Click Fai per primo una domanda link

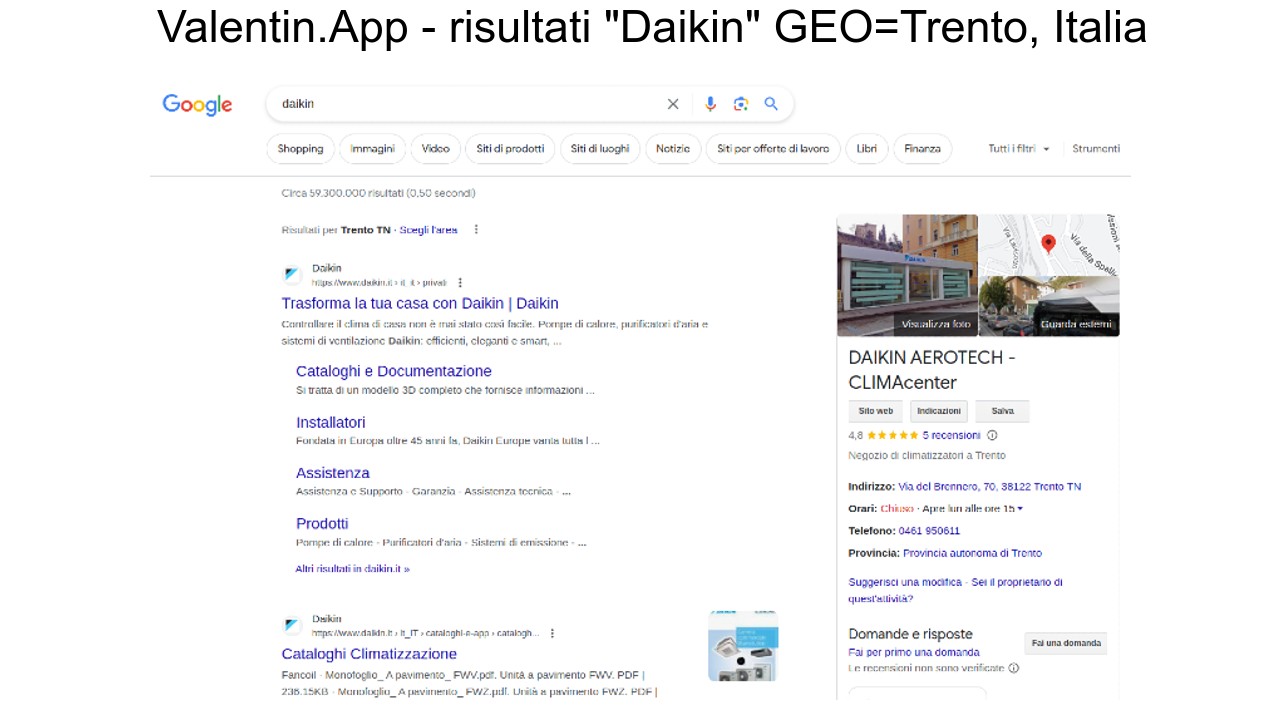914,652
